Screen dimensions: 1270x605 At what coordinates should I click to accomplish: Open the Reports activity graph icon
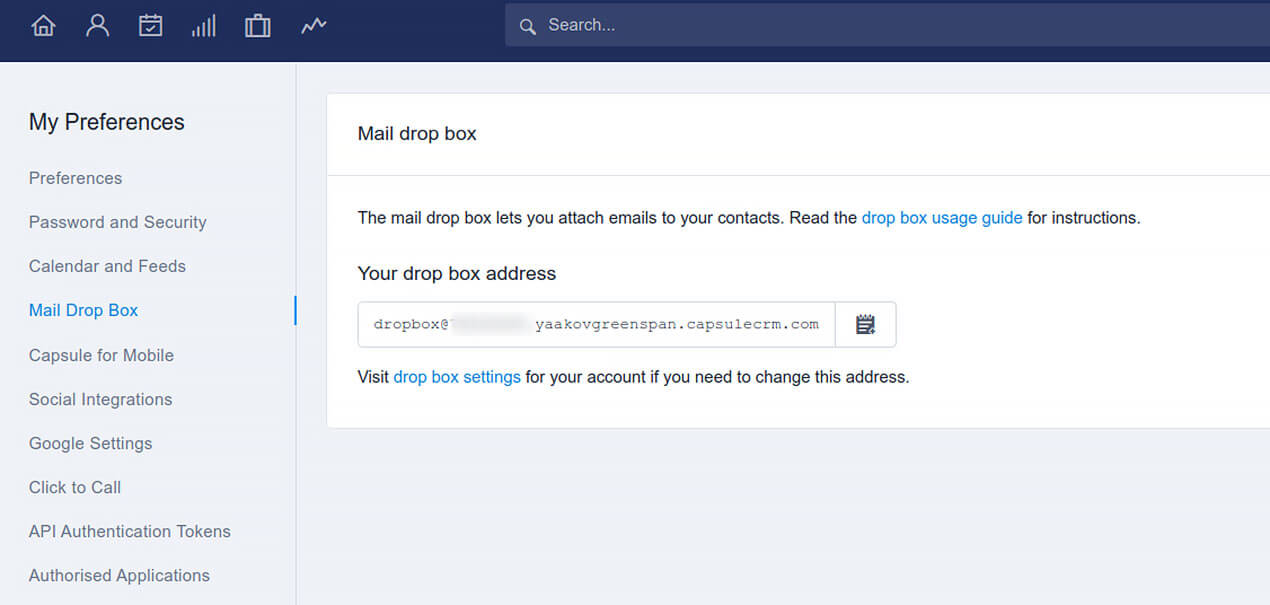click(x=314, y=26)
